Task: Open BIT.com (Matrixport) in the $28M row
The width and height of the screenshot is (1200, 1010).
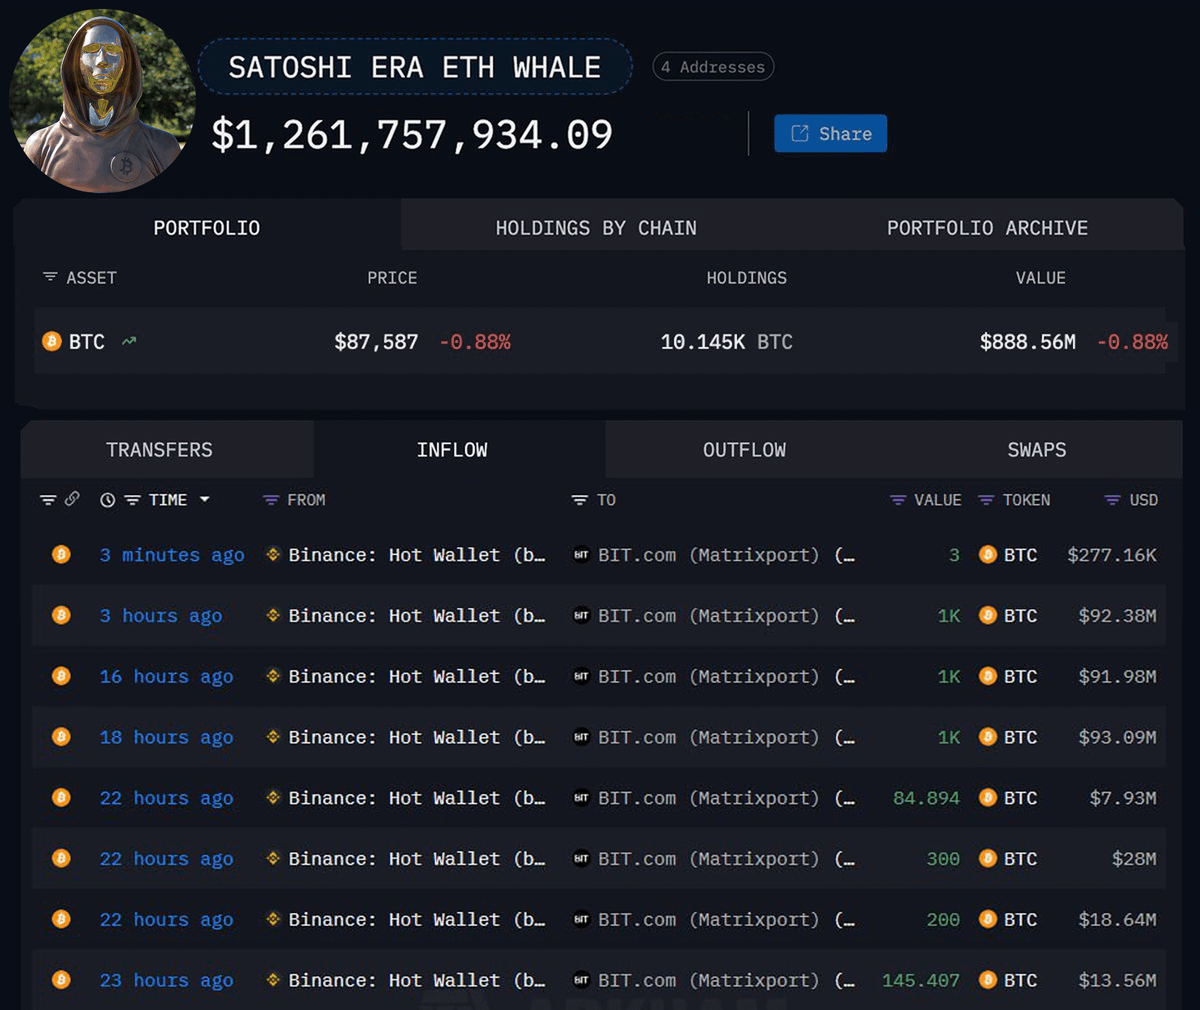Action: pyautogui.click(x=727, y=859)
